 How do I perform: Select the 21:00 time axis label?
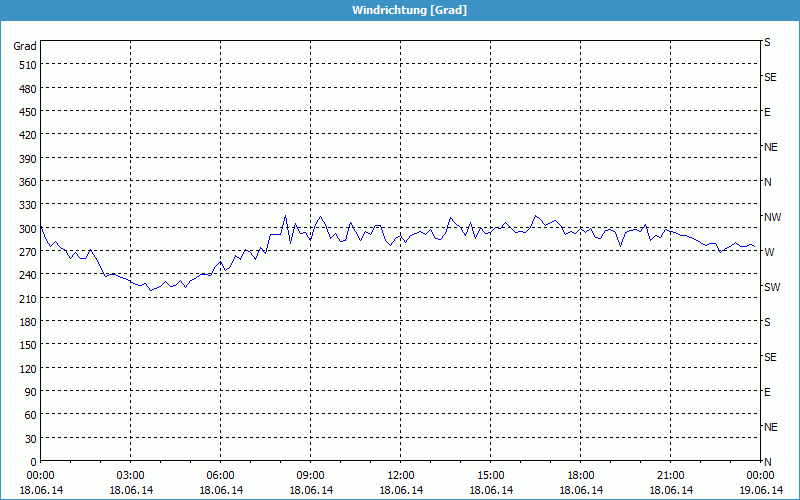671,475
